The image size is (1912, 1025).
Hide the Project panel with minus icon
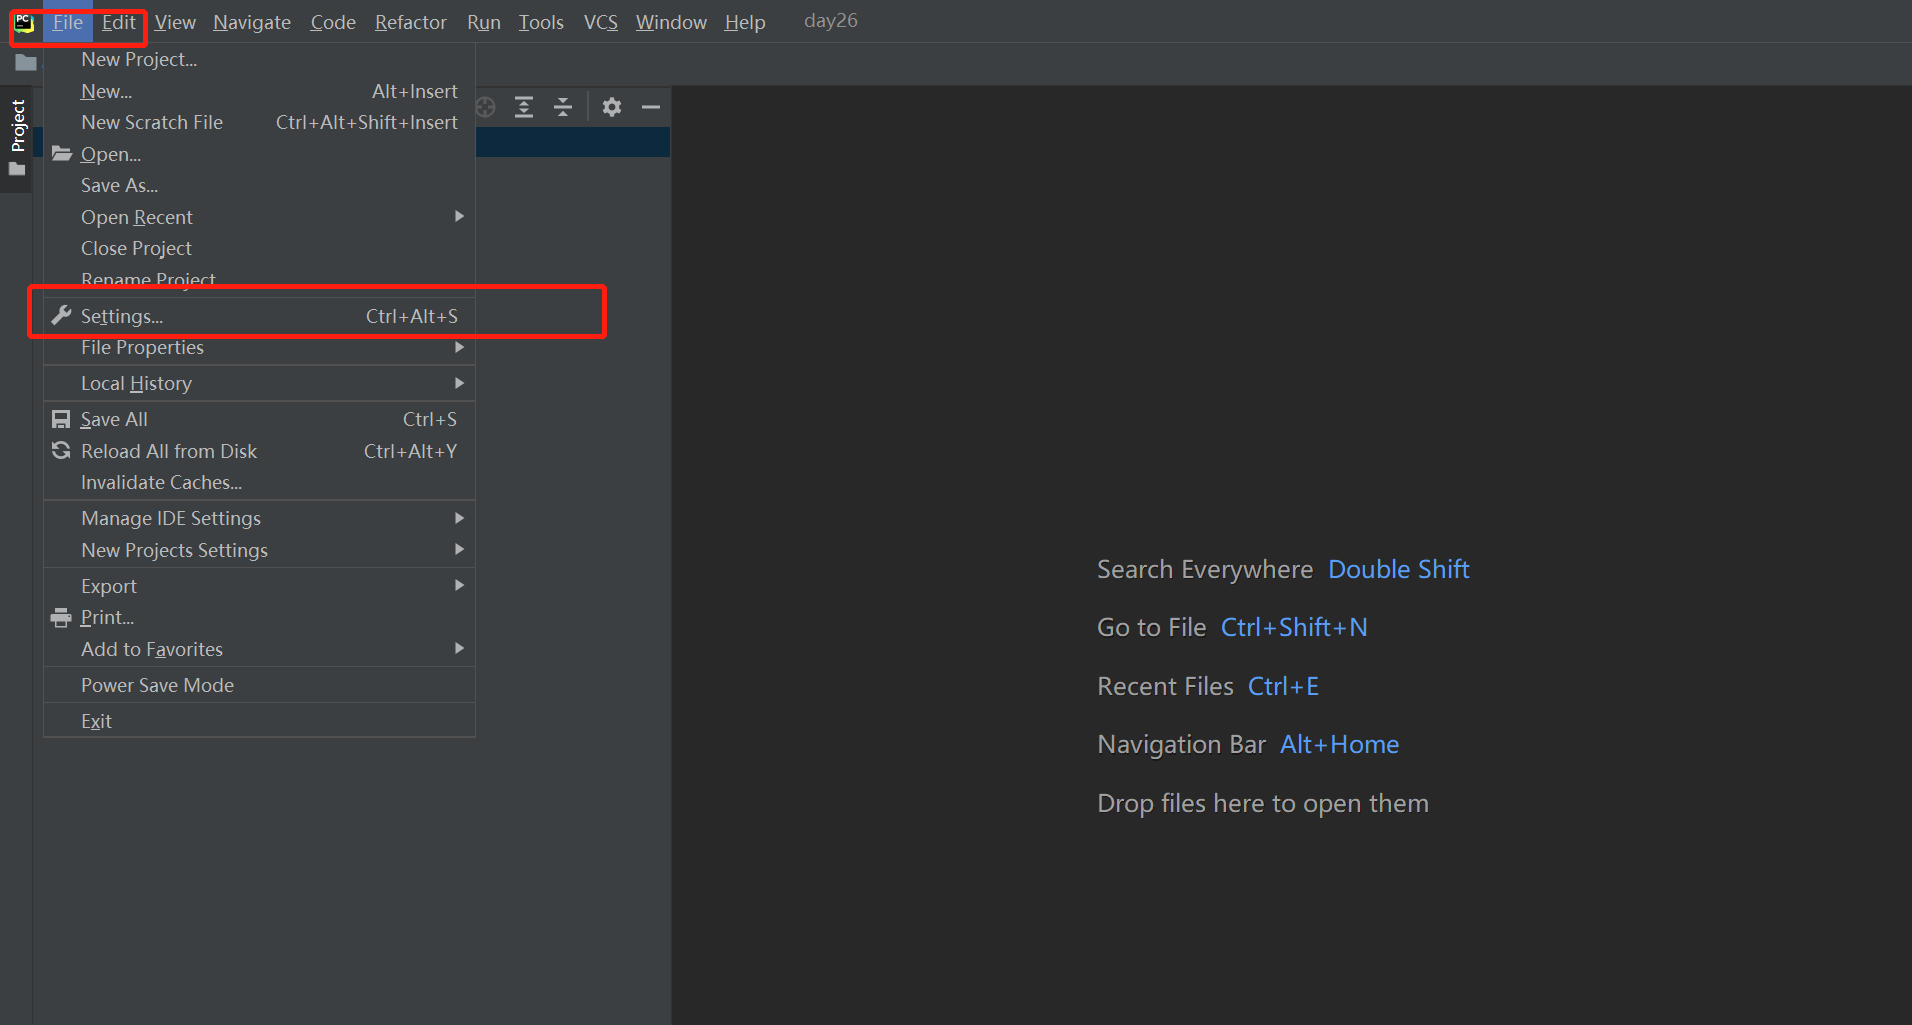pyautogui.click(x=651, y=107)
